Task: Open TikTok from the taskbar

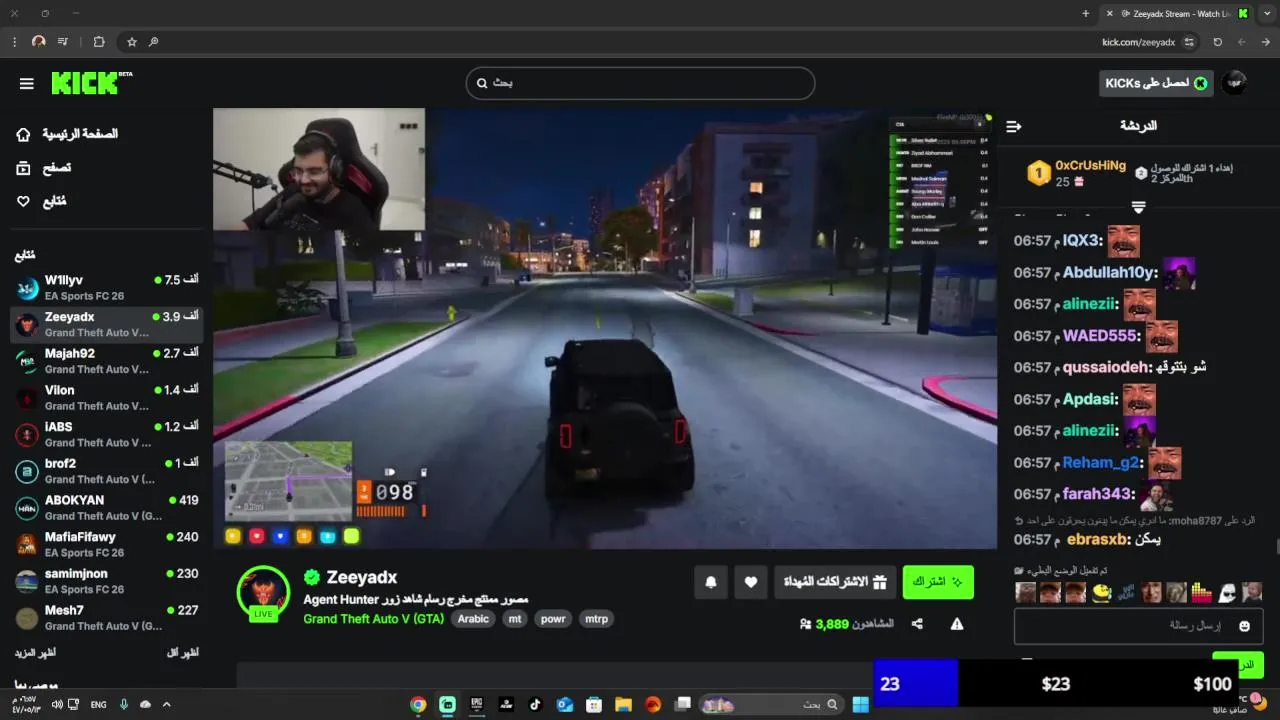Action: coord(535,704)
